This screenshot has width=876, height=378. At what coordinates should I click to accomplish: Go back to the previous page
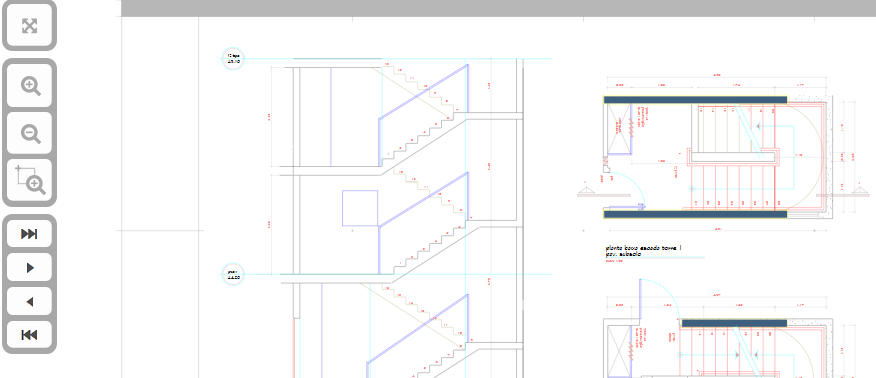point(29,302)
